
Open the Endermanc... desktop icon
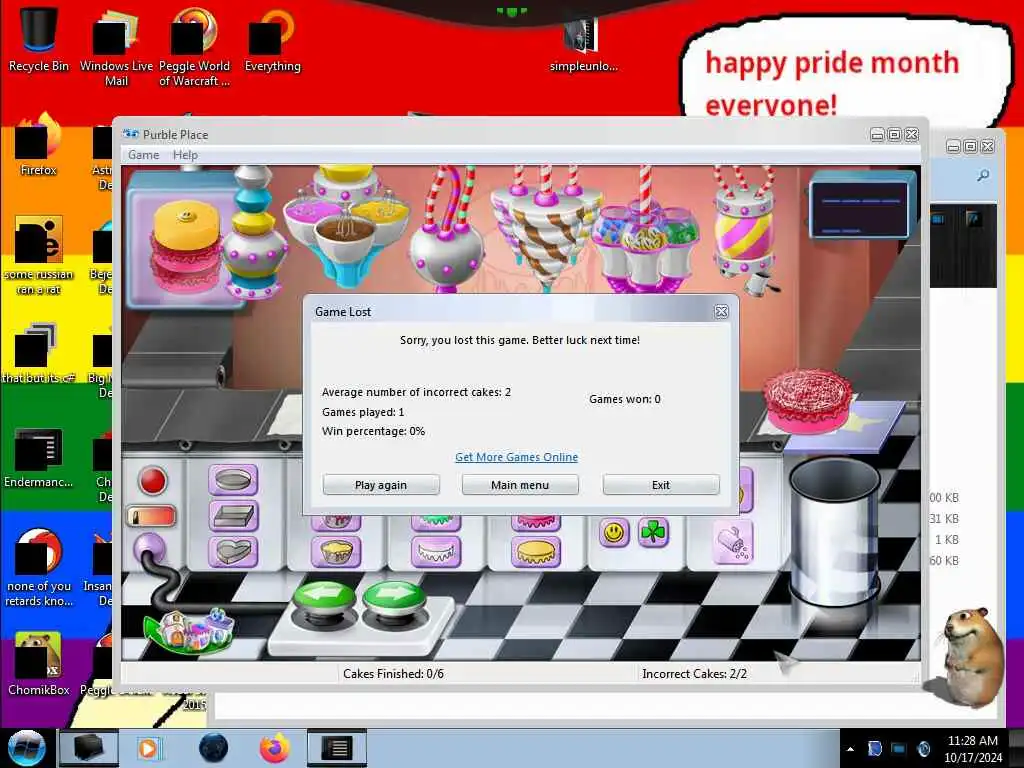pyautogui.click(x=39, y=457)
